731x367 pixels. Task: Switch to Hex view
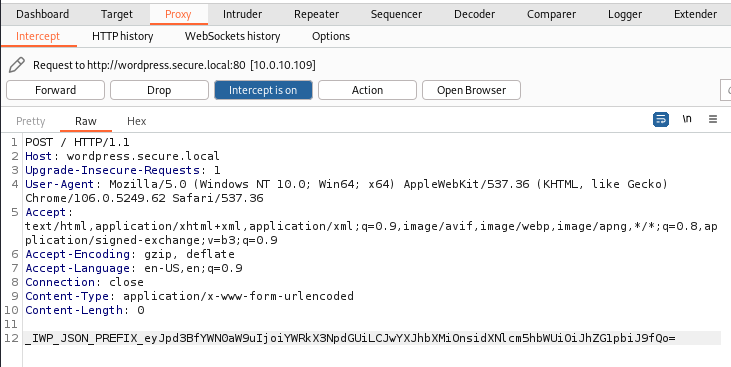137,121
